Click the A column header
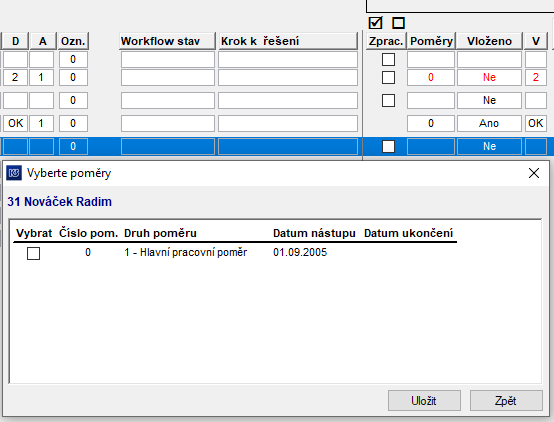 [x=43, y=41]
